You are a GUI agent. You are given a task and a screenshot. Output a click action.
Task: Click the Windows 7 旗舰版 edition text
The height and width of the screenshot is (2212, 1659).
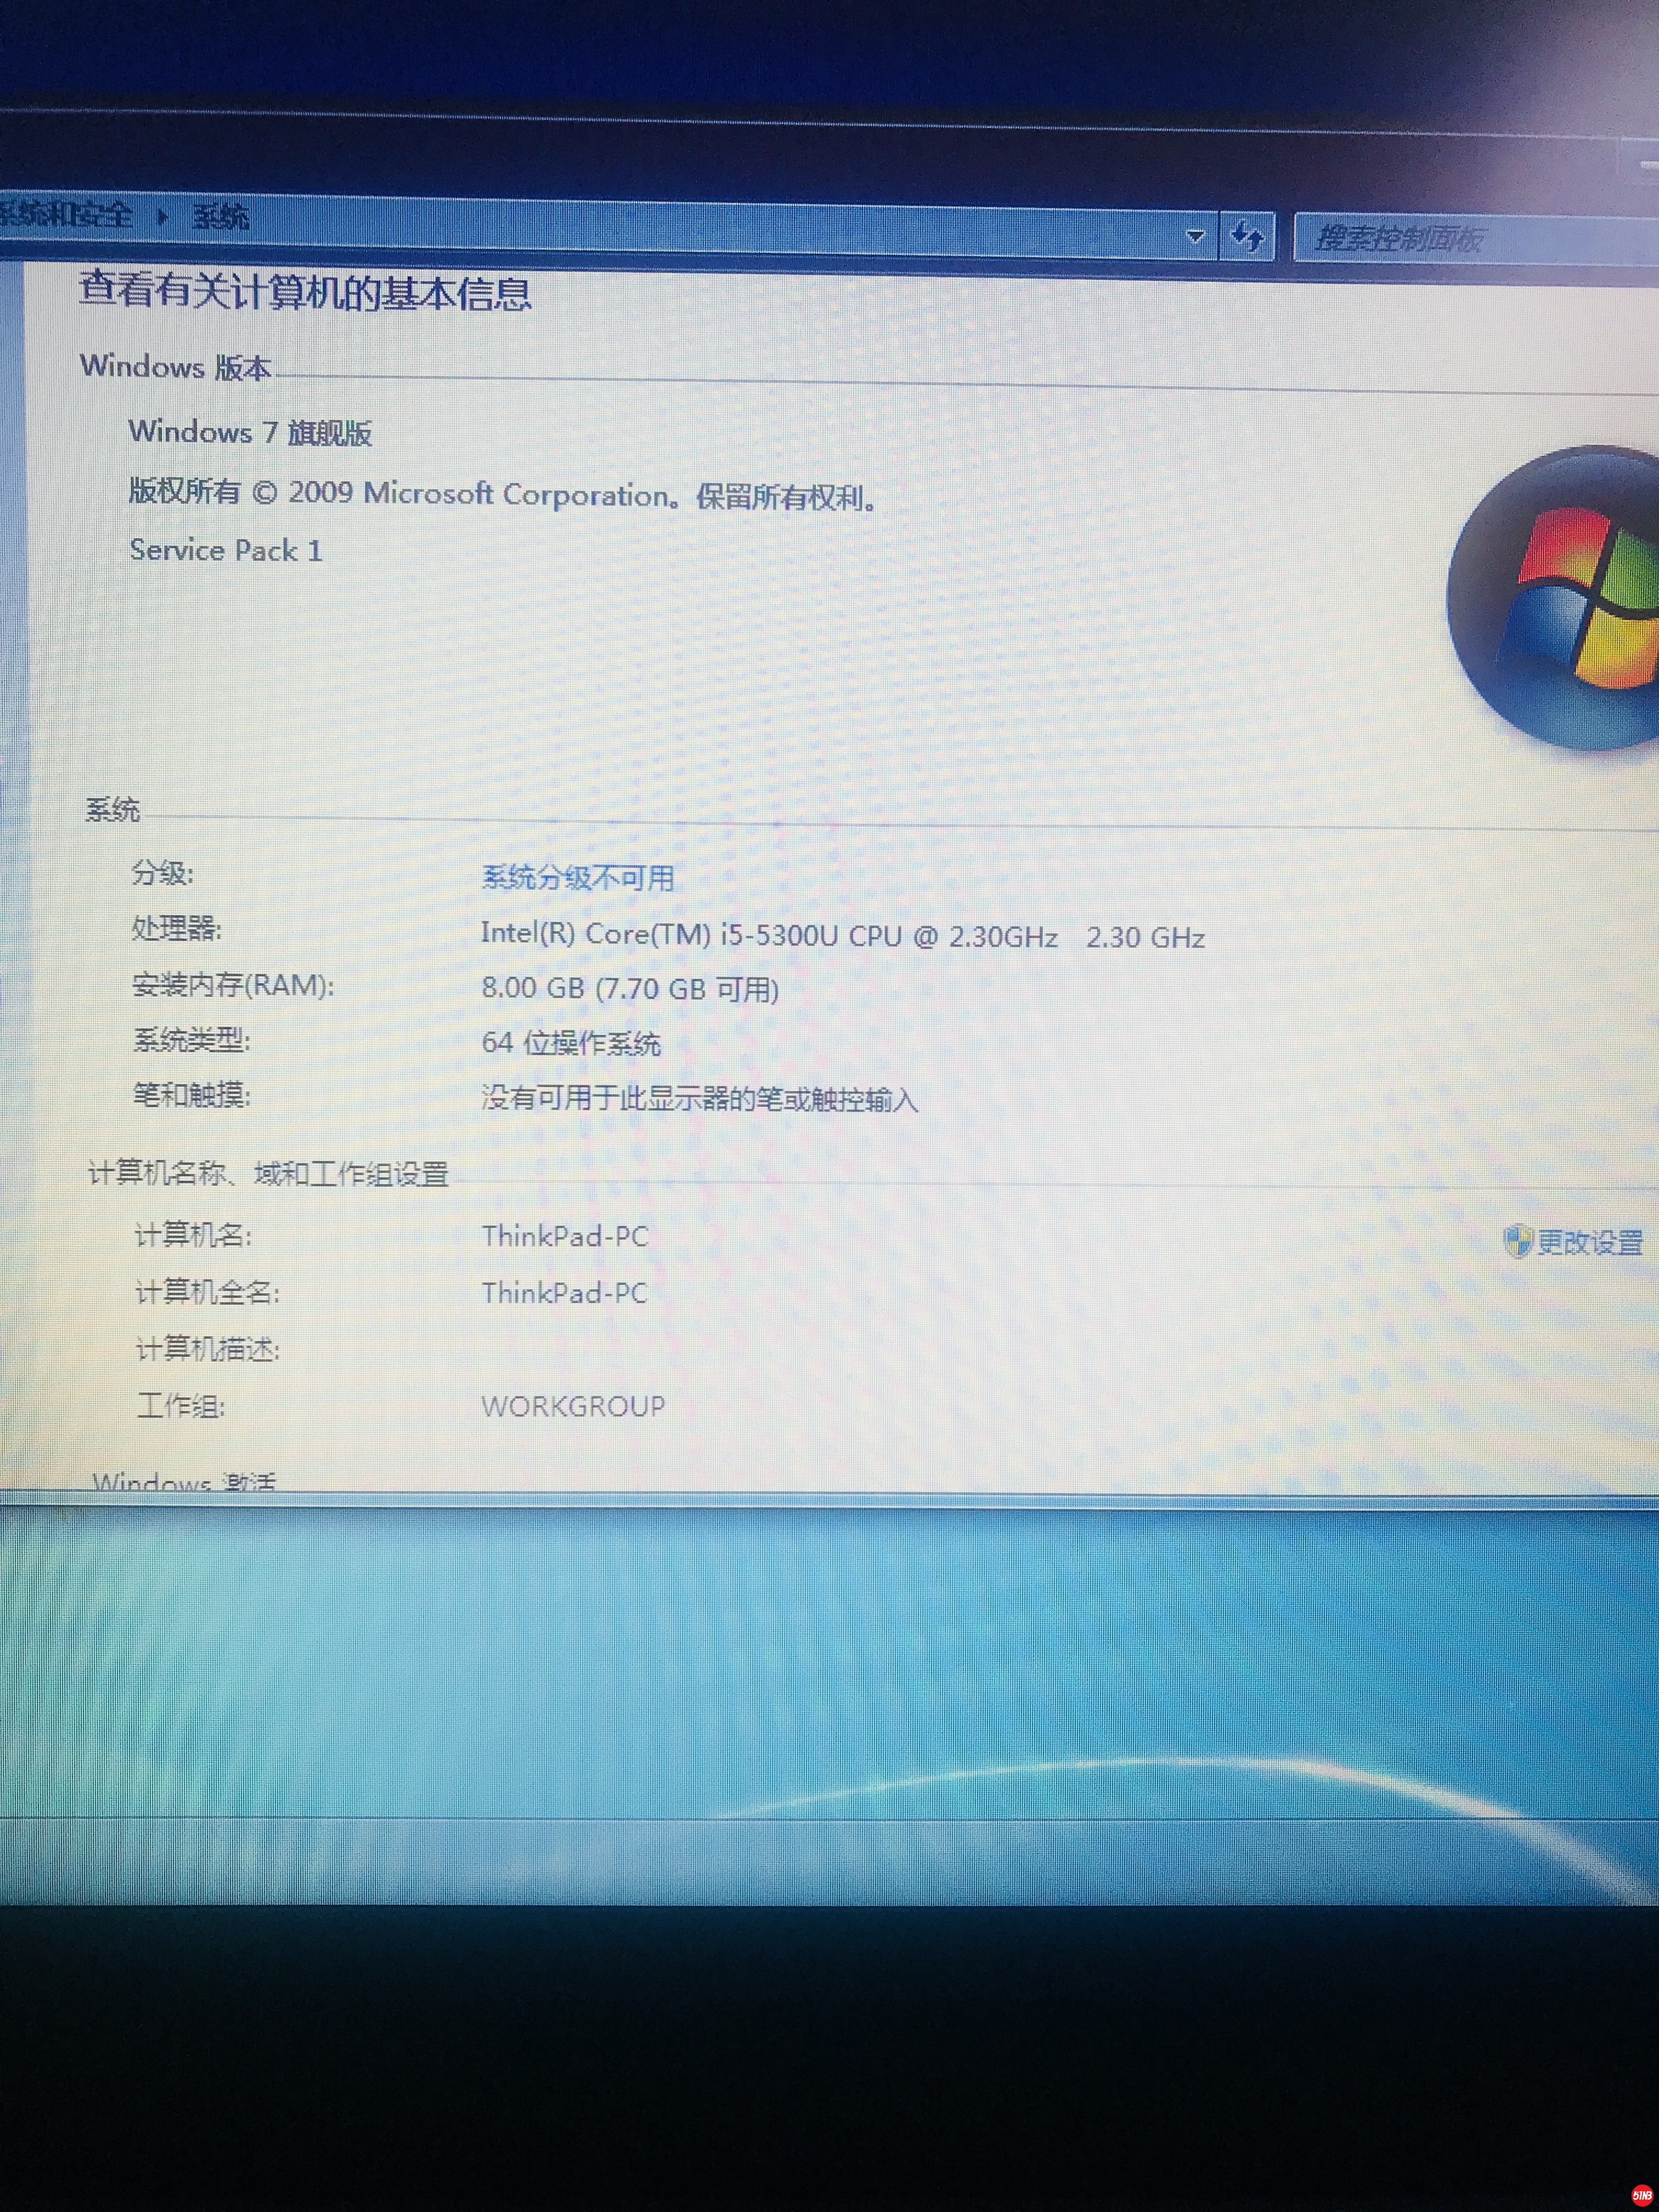tap(250, 433)
